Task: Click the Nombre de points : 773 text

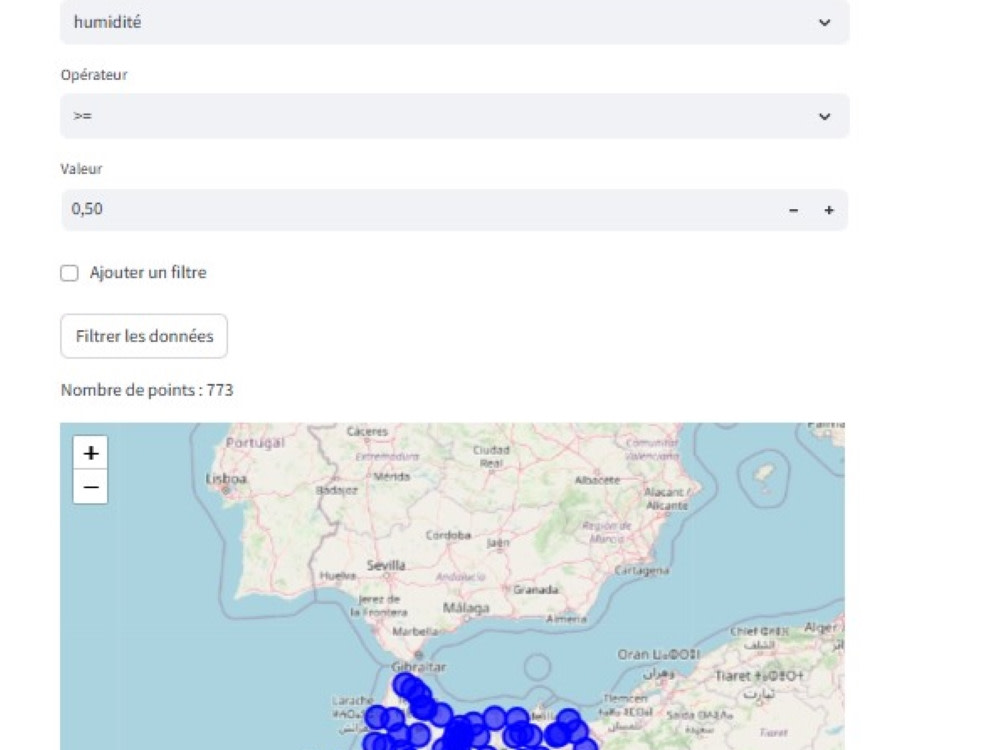Action: click(147, 390)
